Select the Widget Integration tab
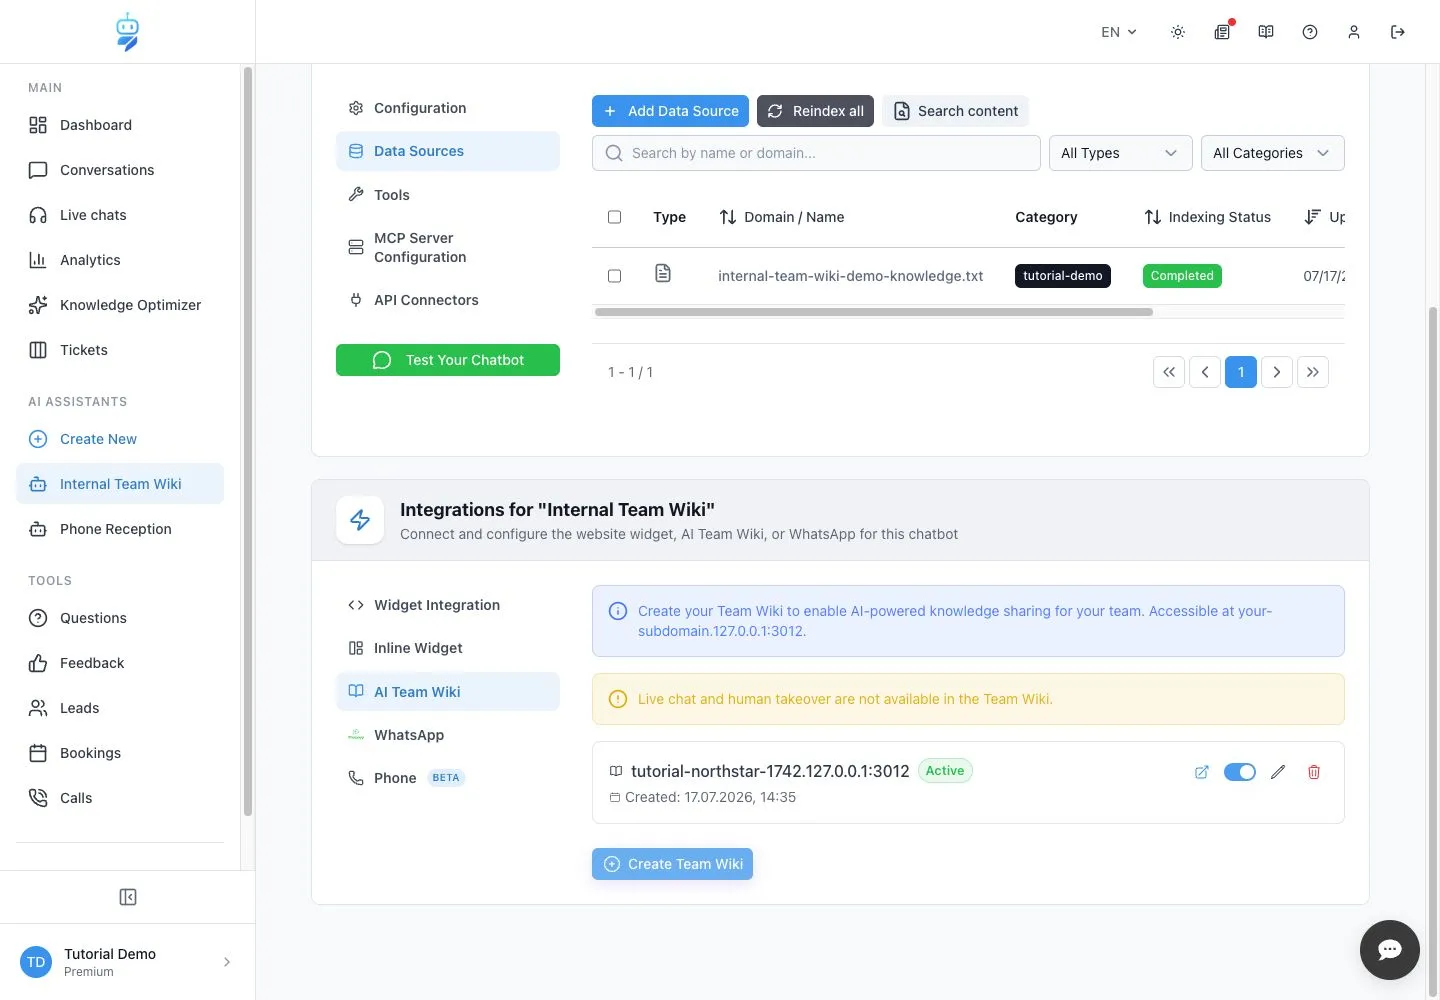Viewport: 1440px width, 1000px height. [448, 605]
